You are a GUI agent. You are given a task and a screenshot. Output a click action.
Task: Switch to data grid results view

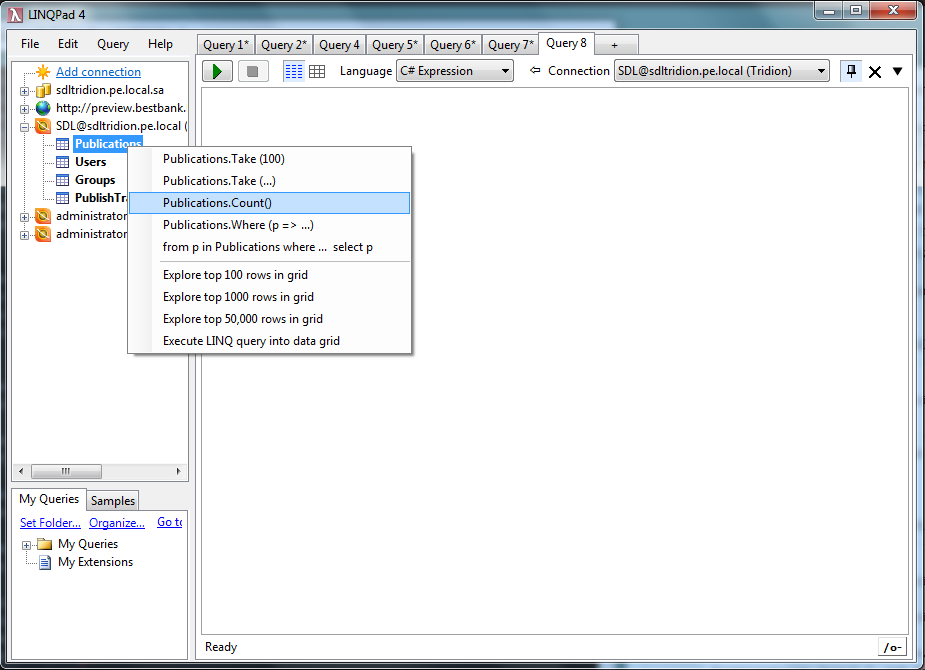317,71
